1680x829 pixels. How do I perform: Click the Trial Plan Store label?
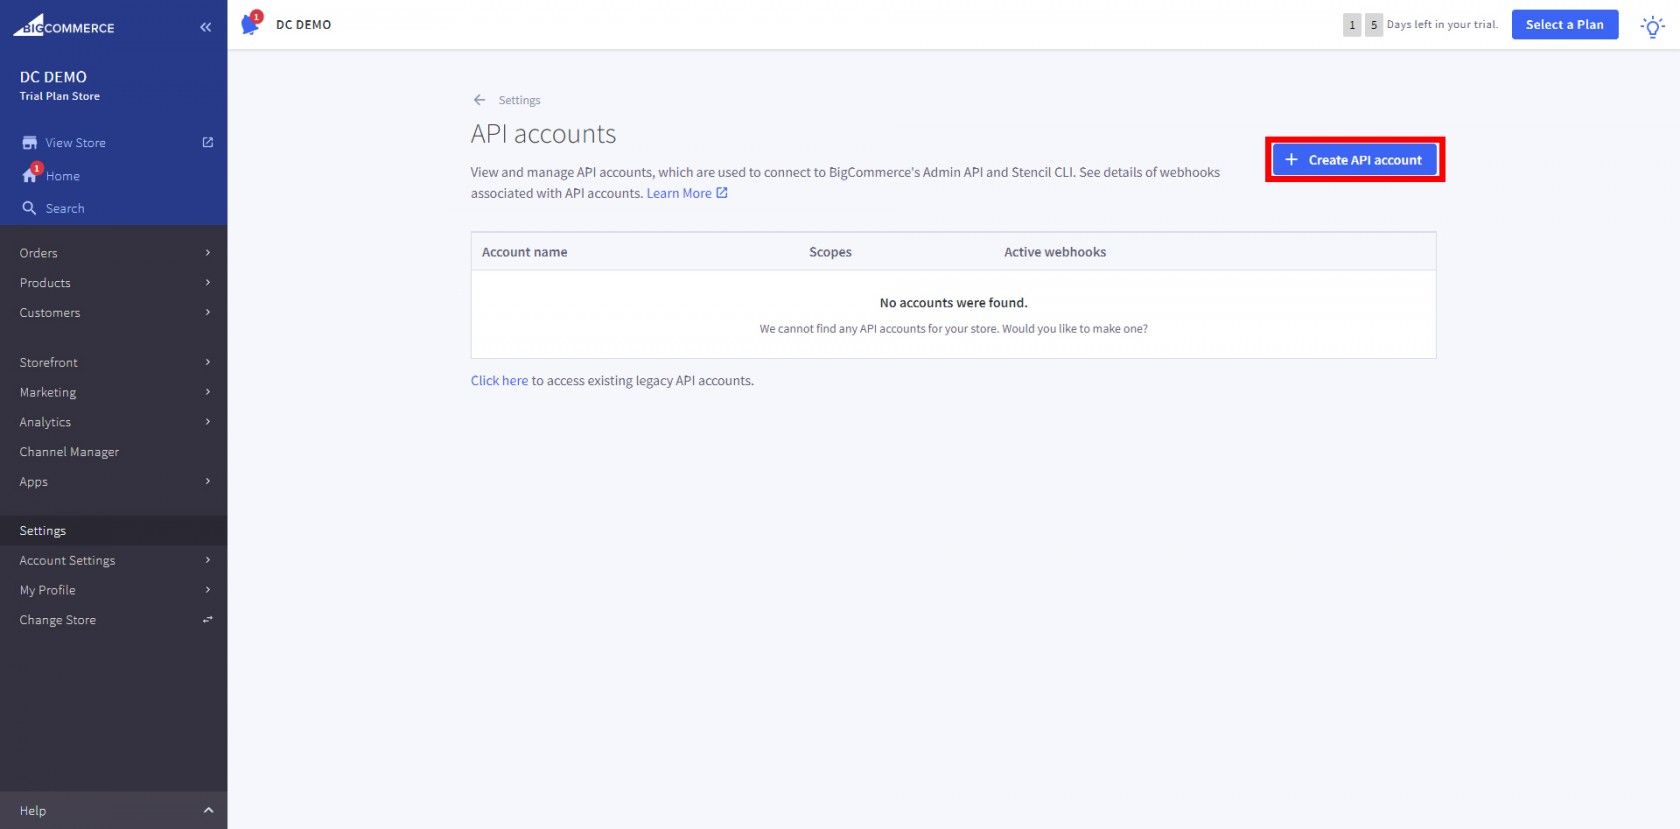[x=60, y=96]
